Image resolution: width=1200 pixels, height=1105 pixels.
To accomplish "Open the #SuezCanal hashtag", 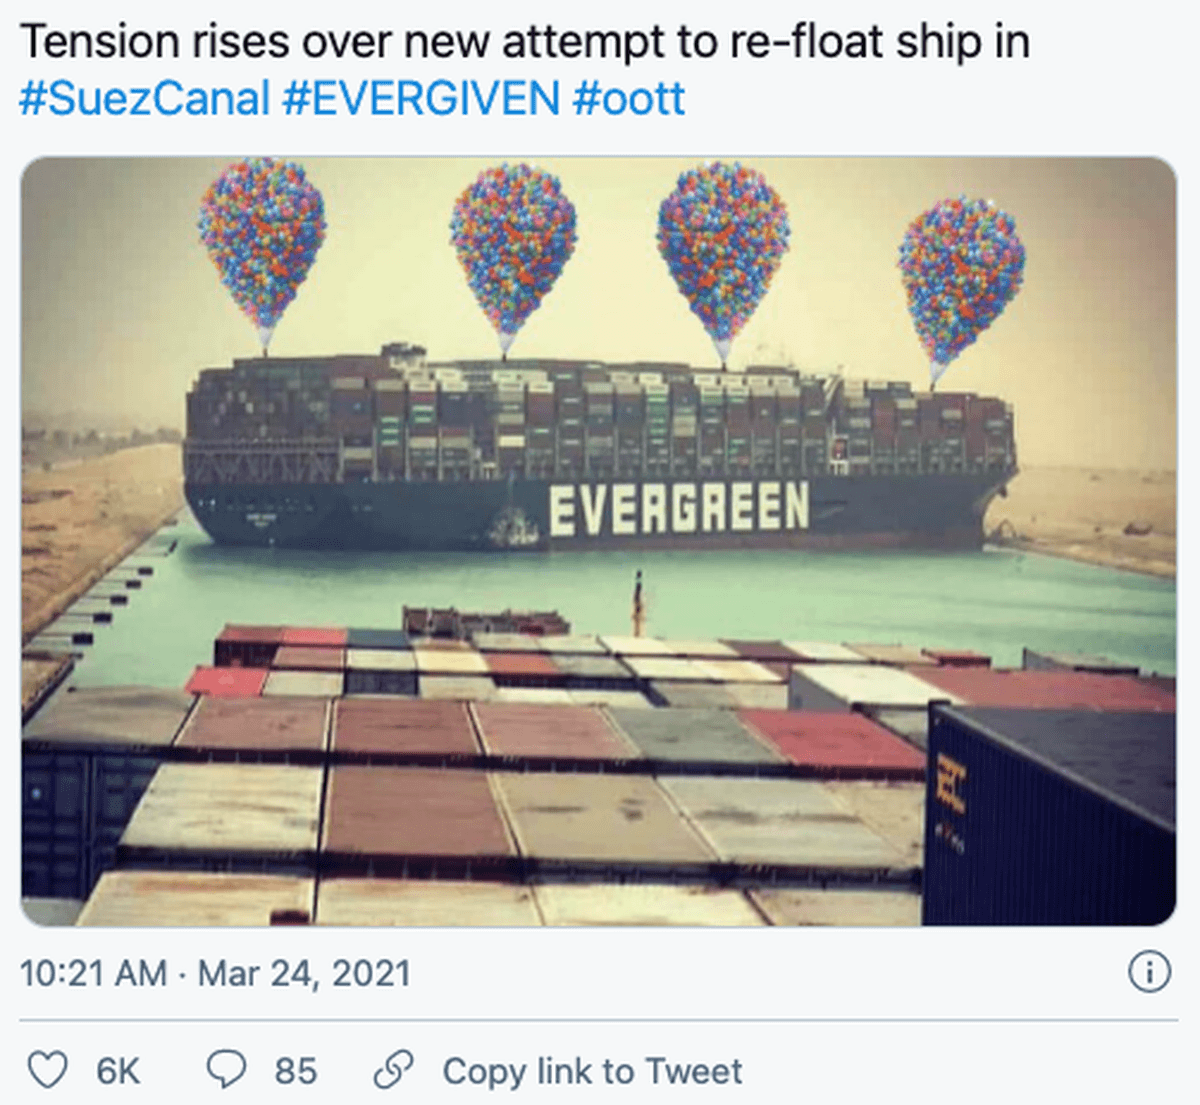I will 145,99.
